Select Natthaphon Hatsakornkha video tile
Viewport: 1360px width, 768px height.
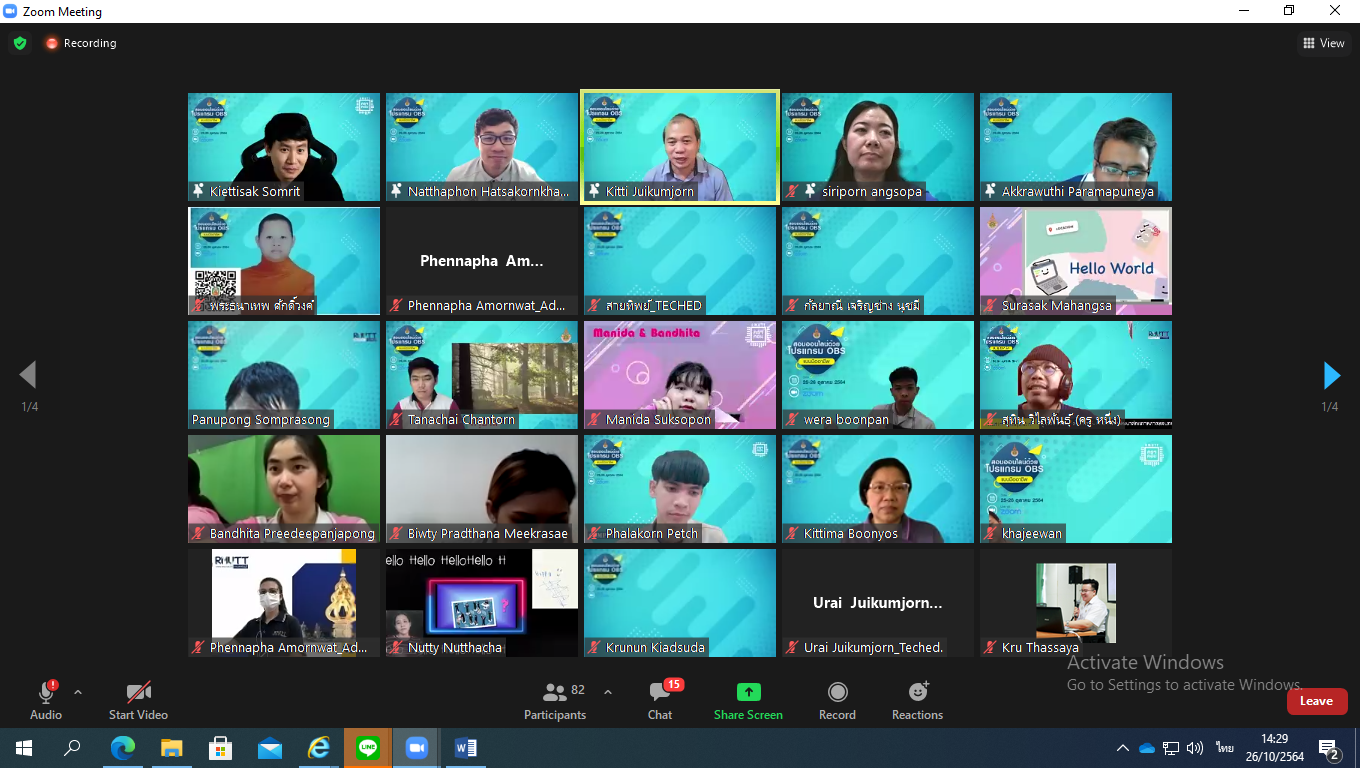[482, 147]
